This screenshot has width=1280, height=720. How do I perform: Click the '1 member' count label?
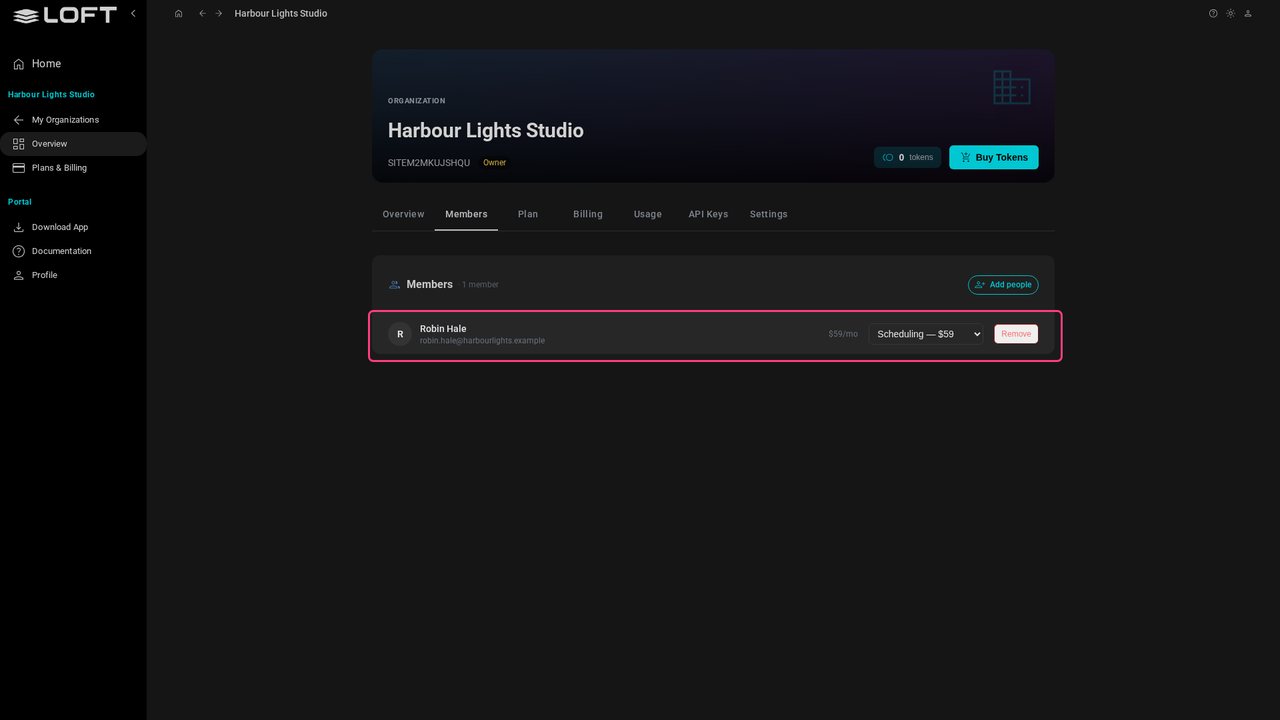coord(480,285)
